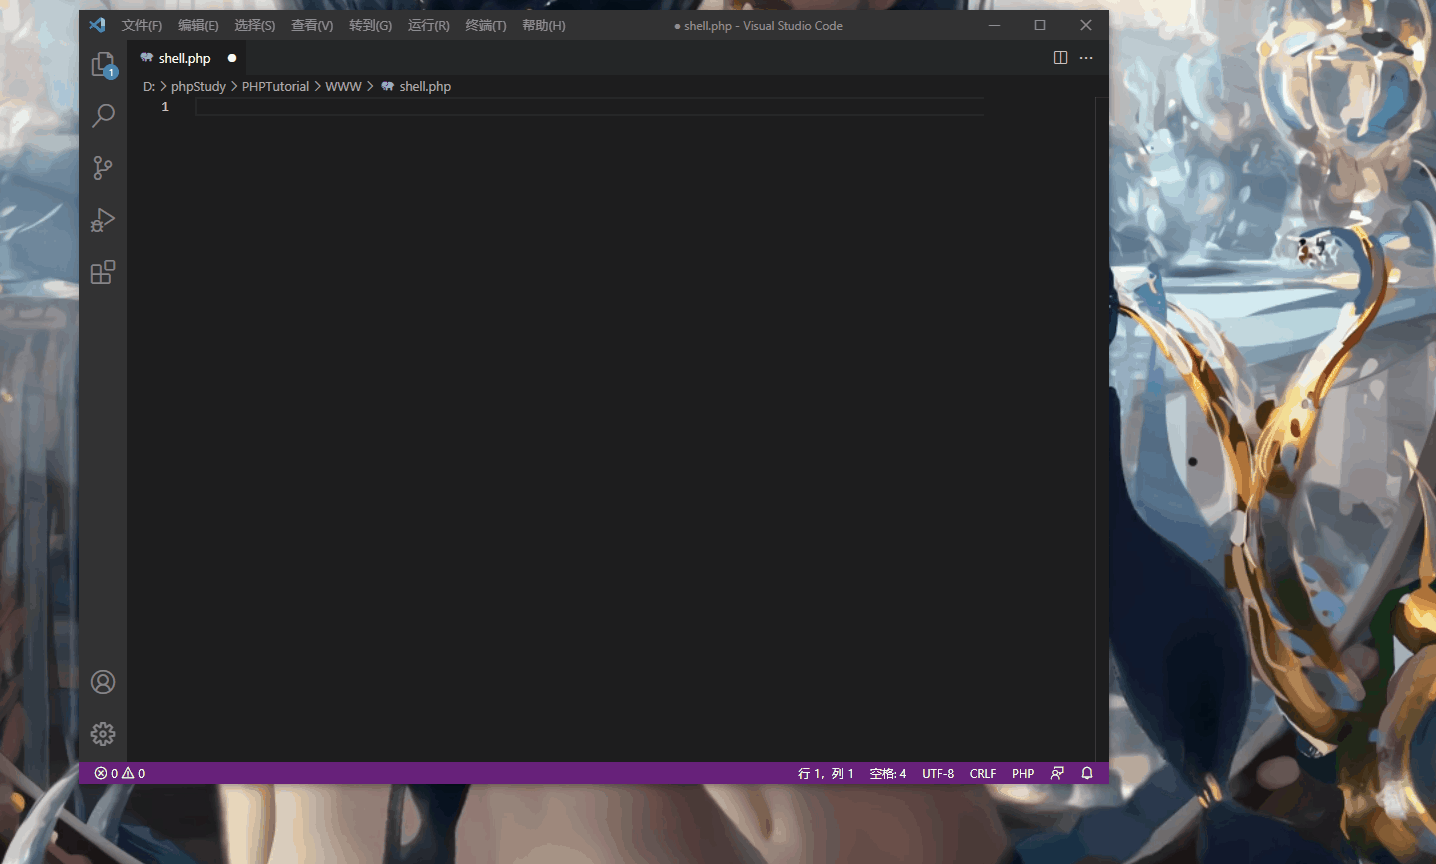Image resolution: width=1436 pixels, height=864 pixels.
Task: Close the VS Code window
Action: 1086,25
